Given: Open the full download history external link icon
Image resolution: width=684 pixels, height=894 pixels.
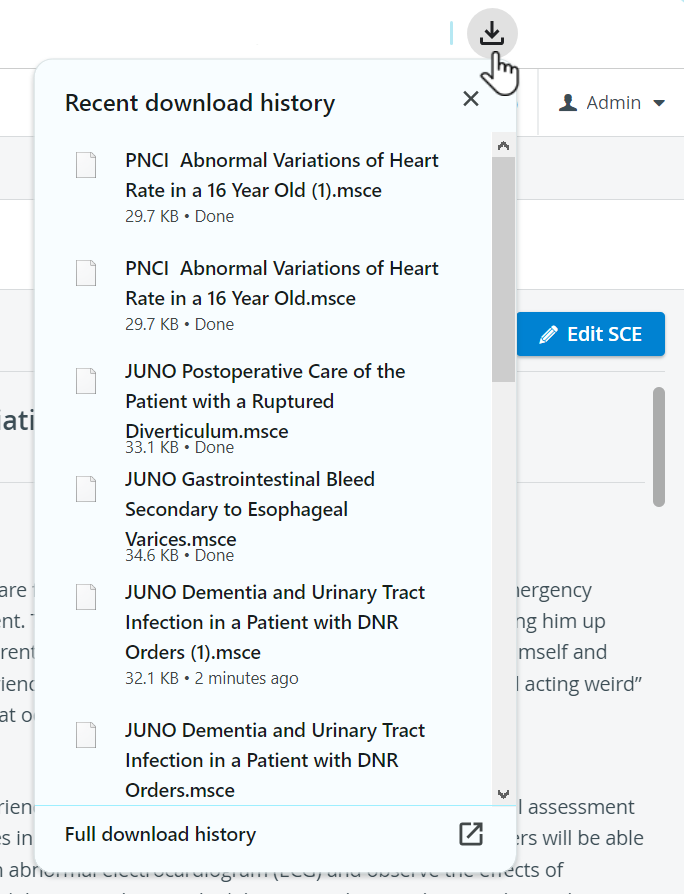Looking at the screenshot, I should pyautogui.click(x=471, y=834).
